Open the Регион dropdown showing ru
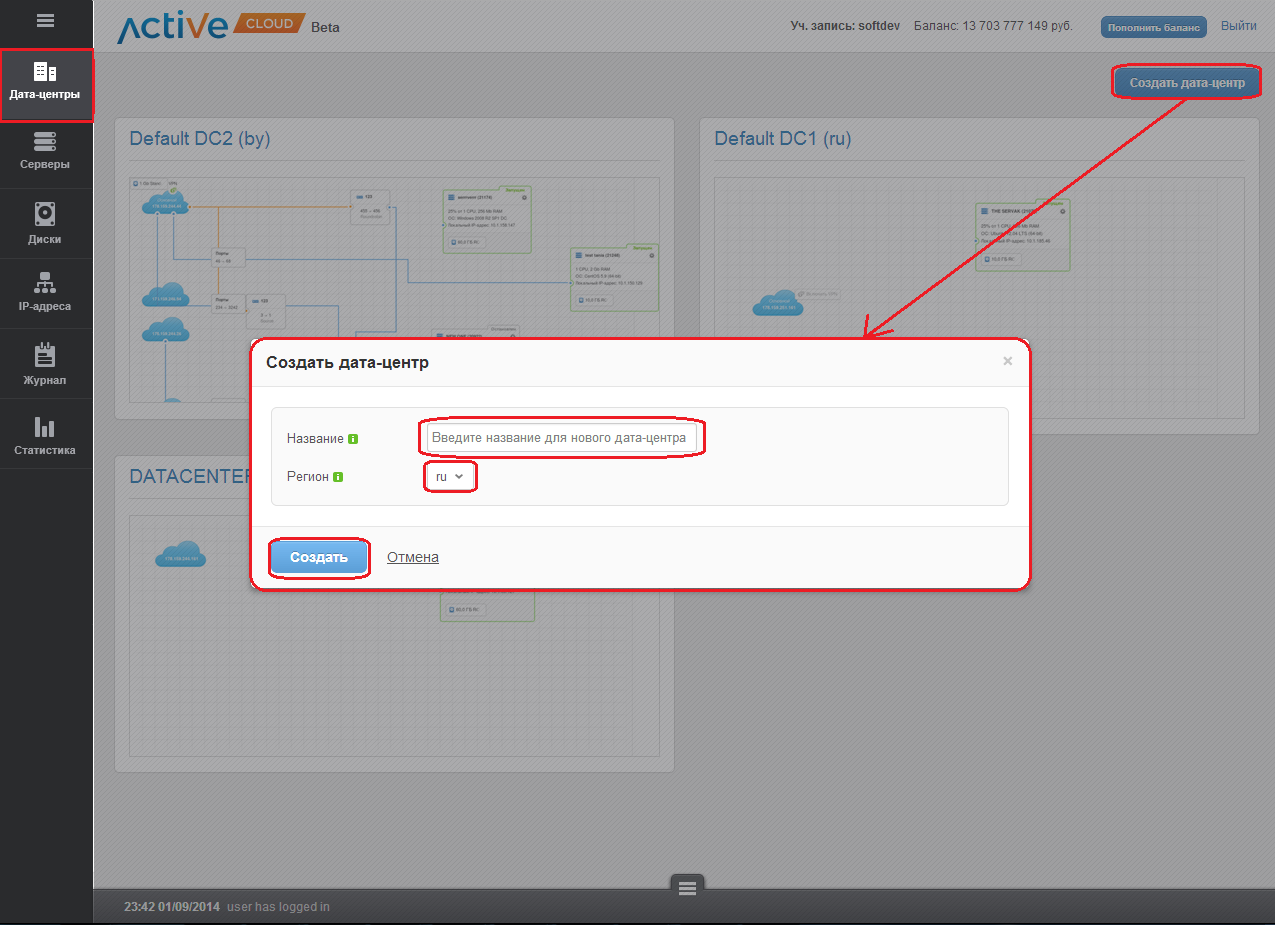 coord(449,477)
